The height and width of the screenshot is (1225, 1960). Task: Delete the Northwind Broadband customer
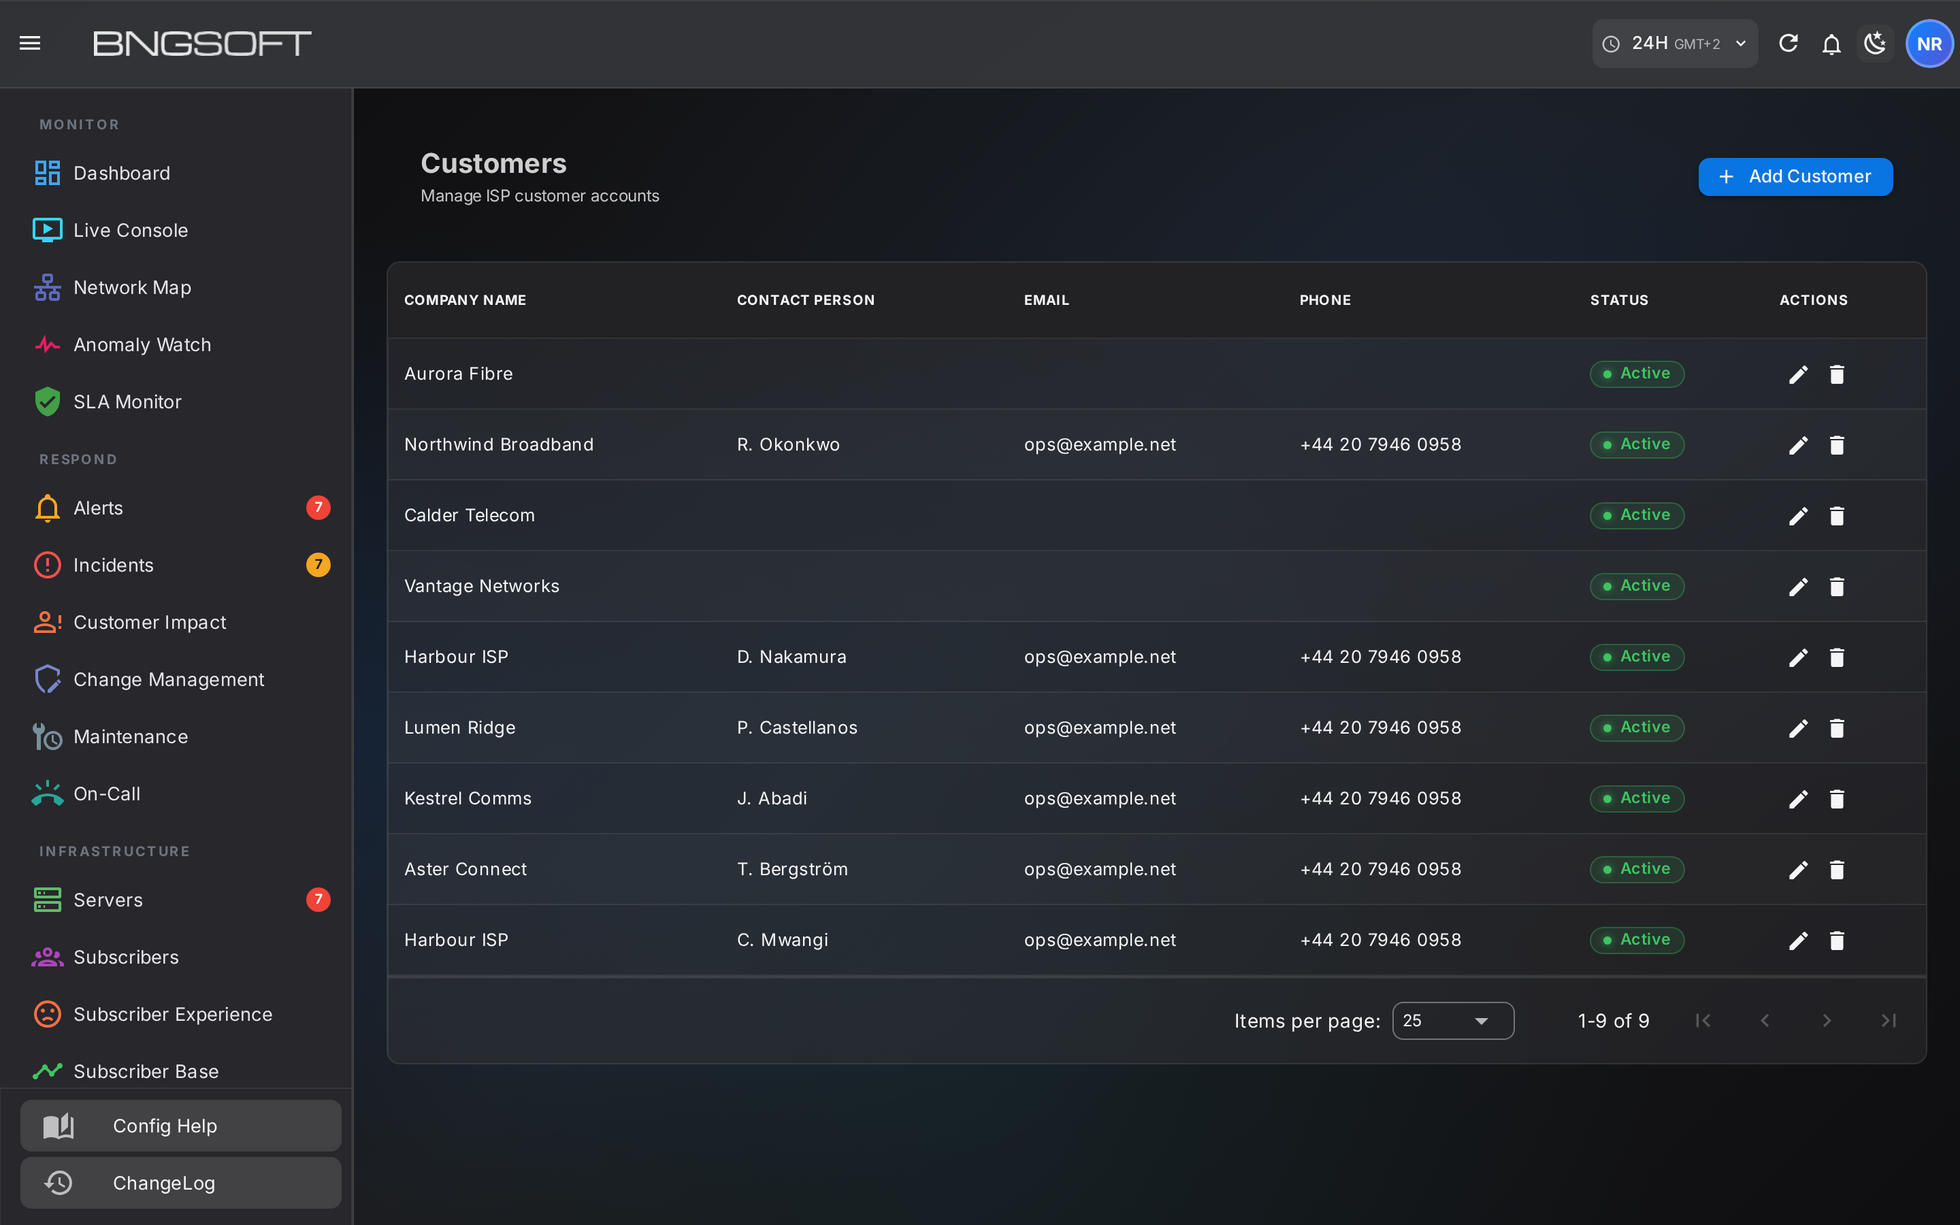1837,445
